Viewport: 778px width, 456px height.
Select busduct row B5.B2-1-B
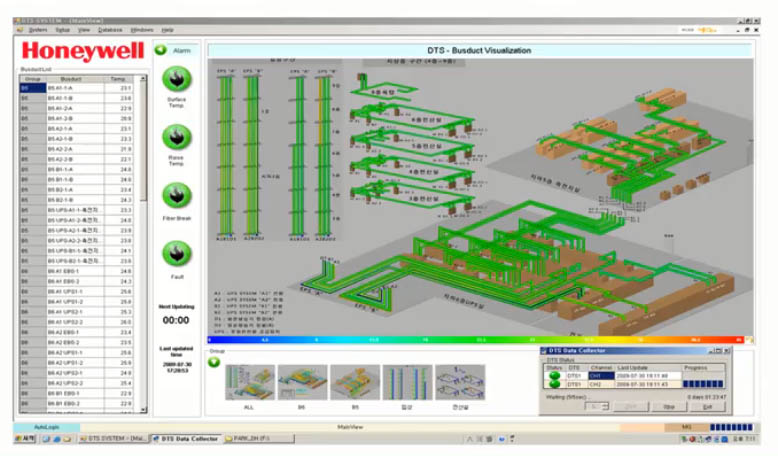tap(76, 200)
